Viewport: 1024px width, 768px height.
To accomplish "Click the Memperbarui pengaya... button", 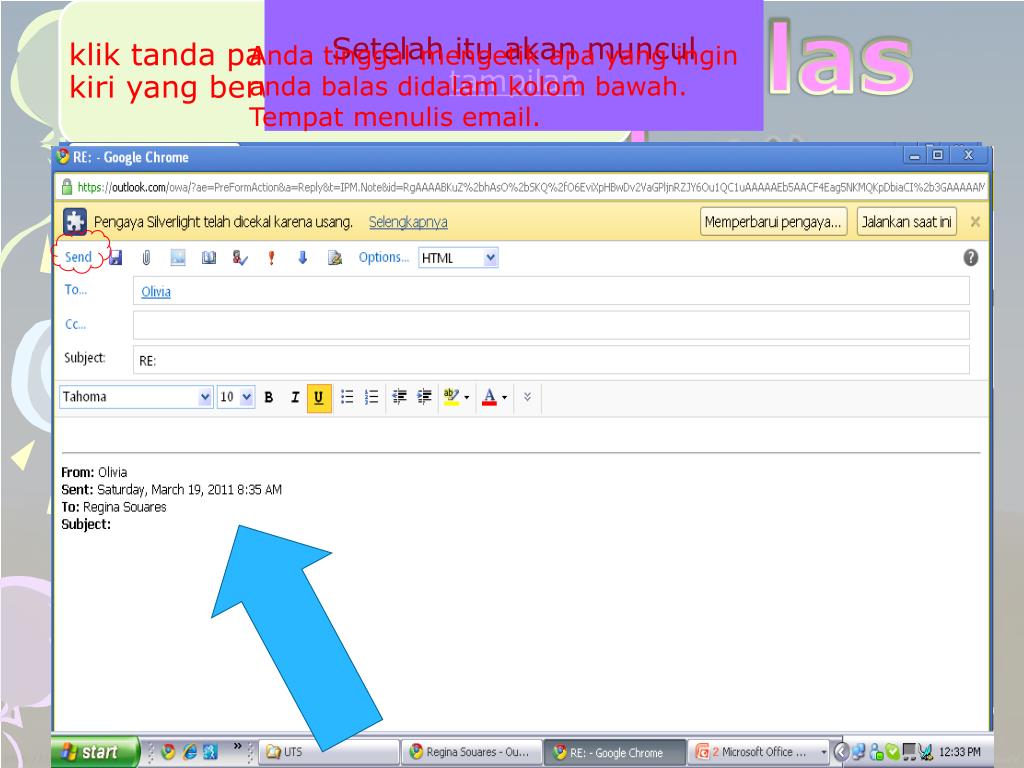I will pos(773,222).
